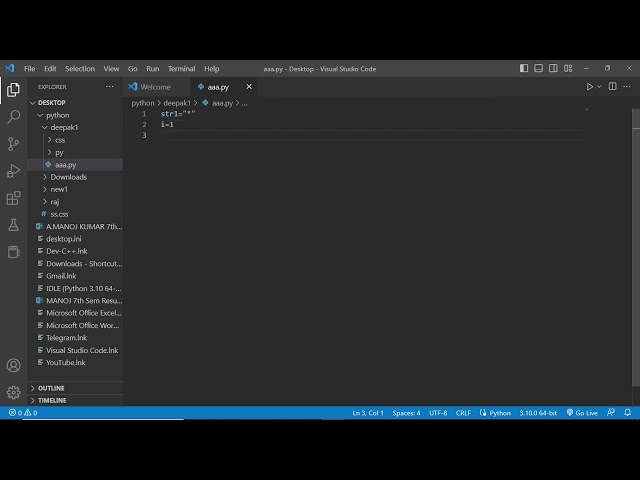640x480 pixels.
Task: Expand the new1 folder
Action: click(x=45, y=189)
